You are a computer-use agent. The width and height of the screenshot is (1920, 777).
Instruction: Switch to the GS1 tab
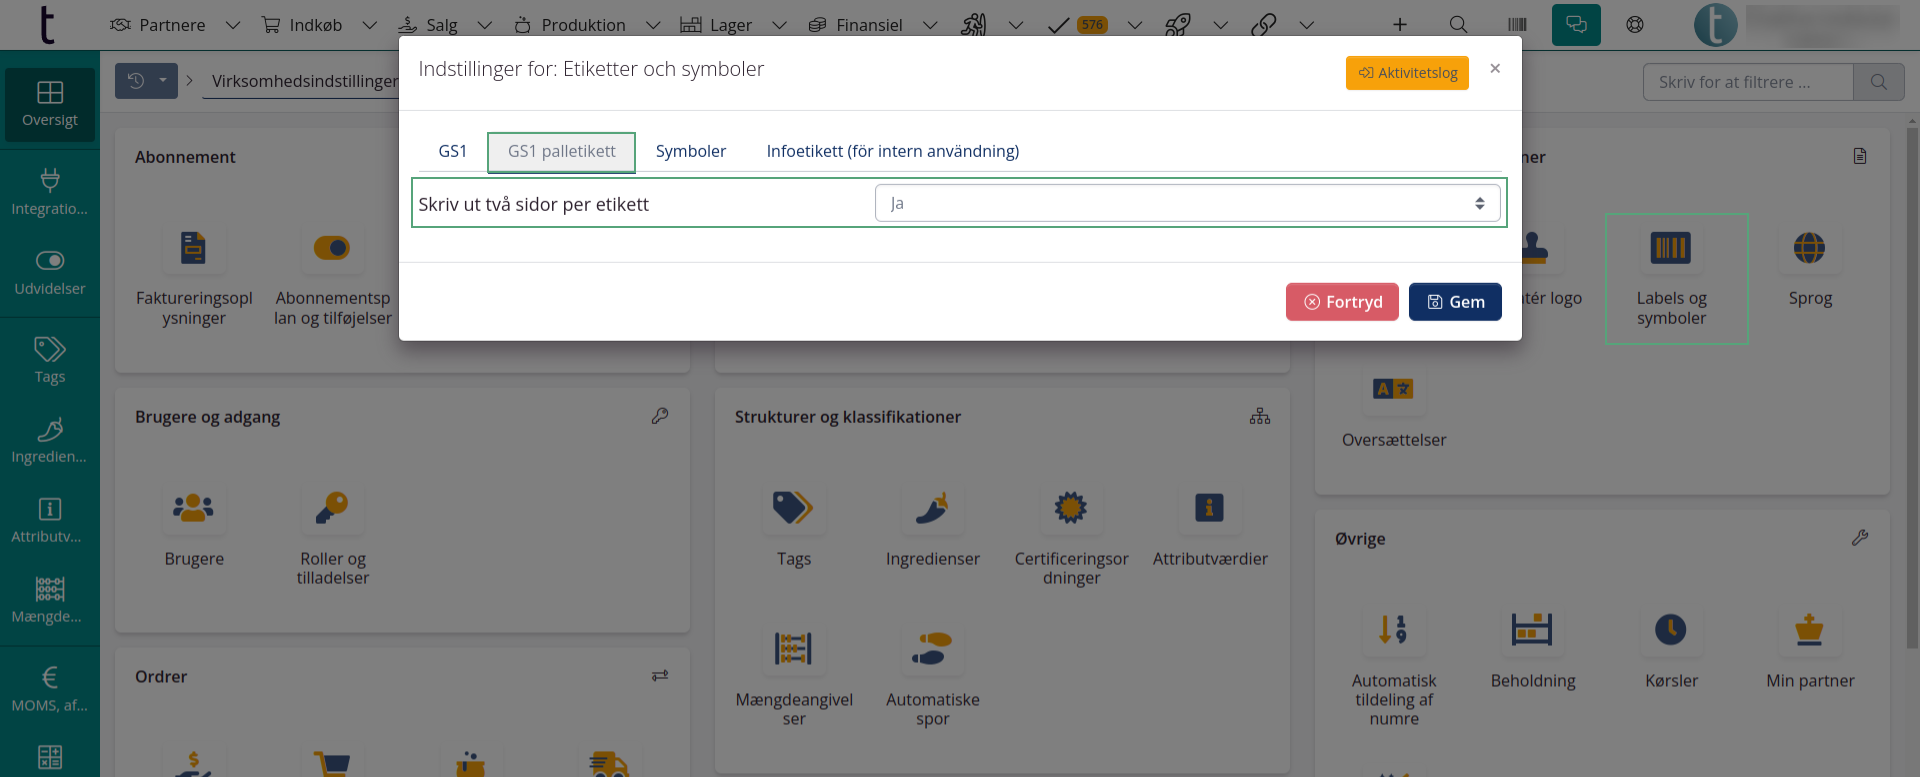point(452,151)
